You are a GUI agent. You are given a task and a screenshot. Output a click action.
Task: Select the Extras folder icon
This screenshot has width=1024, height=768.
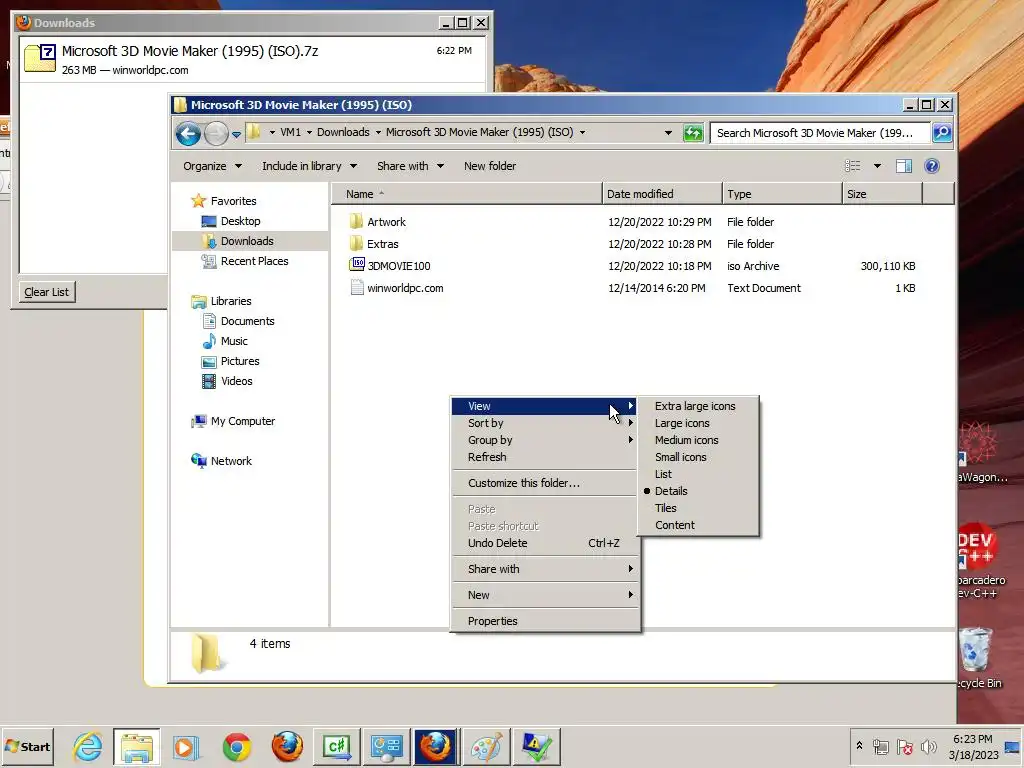point(356,244)
